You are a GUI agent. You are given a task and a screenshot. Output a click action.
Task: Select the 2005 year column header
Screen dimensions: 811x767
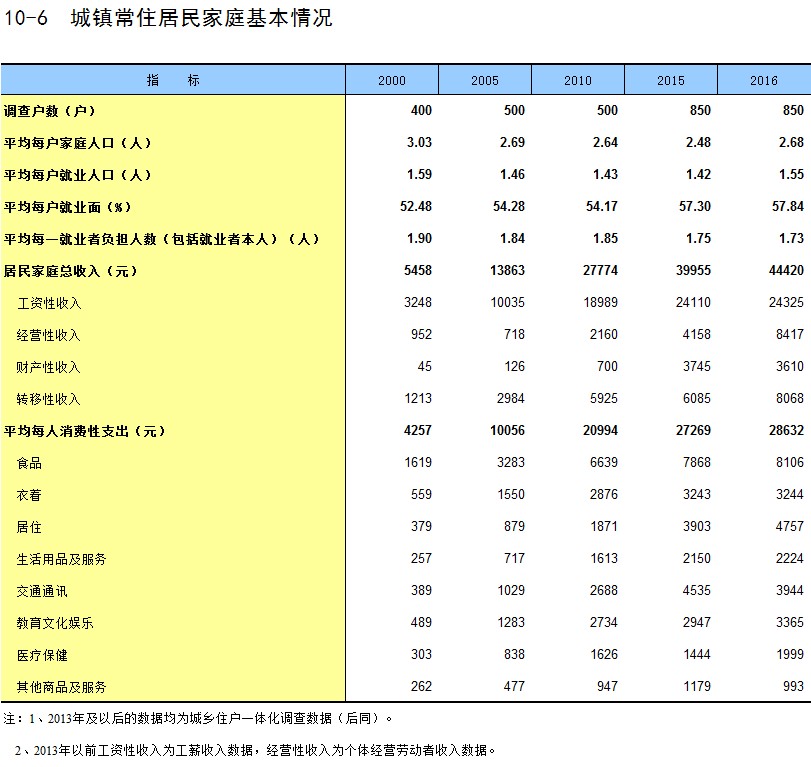[485, 80]
